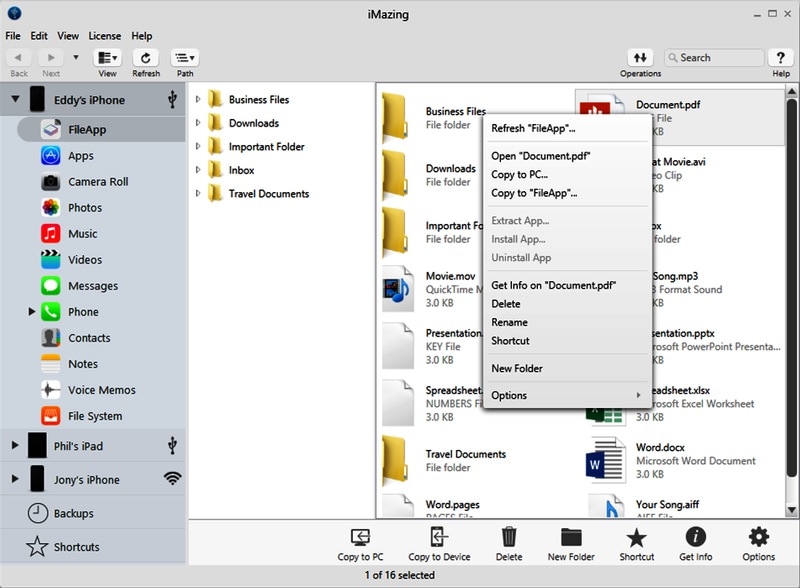The image size is (800, 588).
Task: Open Notes in the sidebar
Action: point(83,364)
